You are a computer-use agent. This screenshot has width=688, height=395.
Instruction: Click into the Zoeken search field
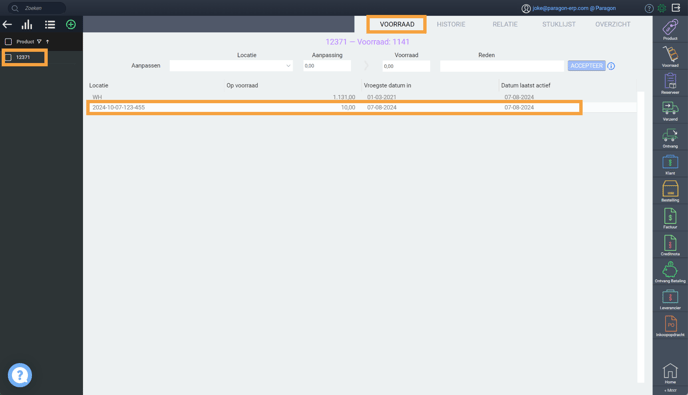(x=37, y=8)
